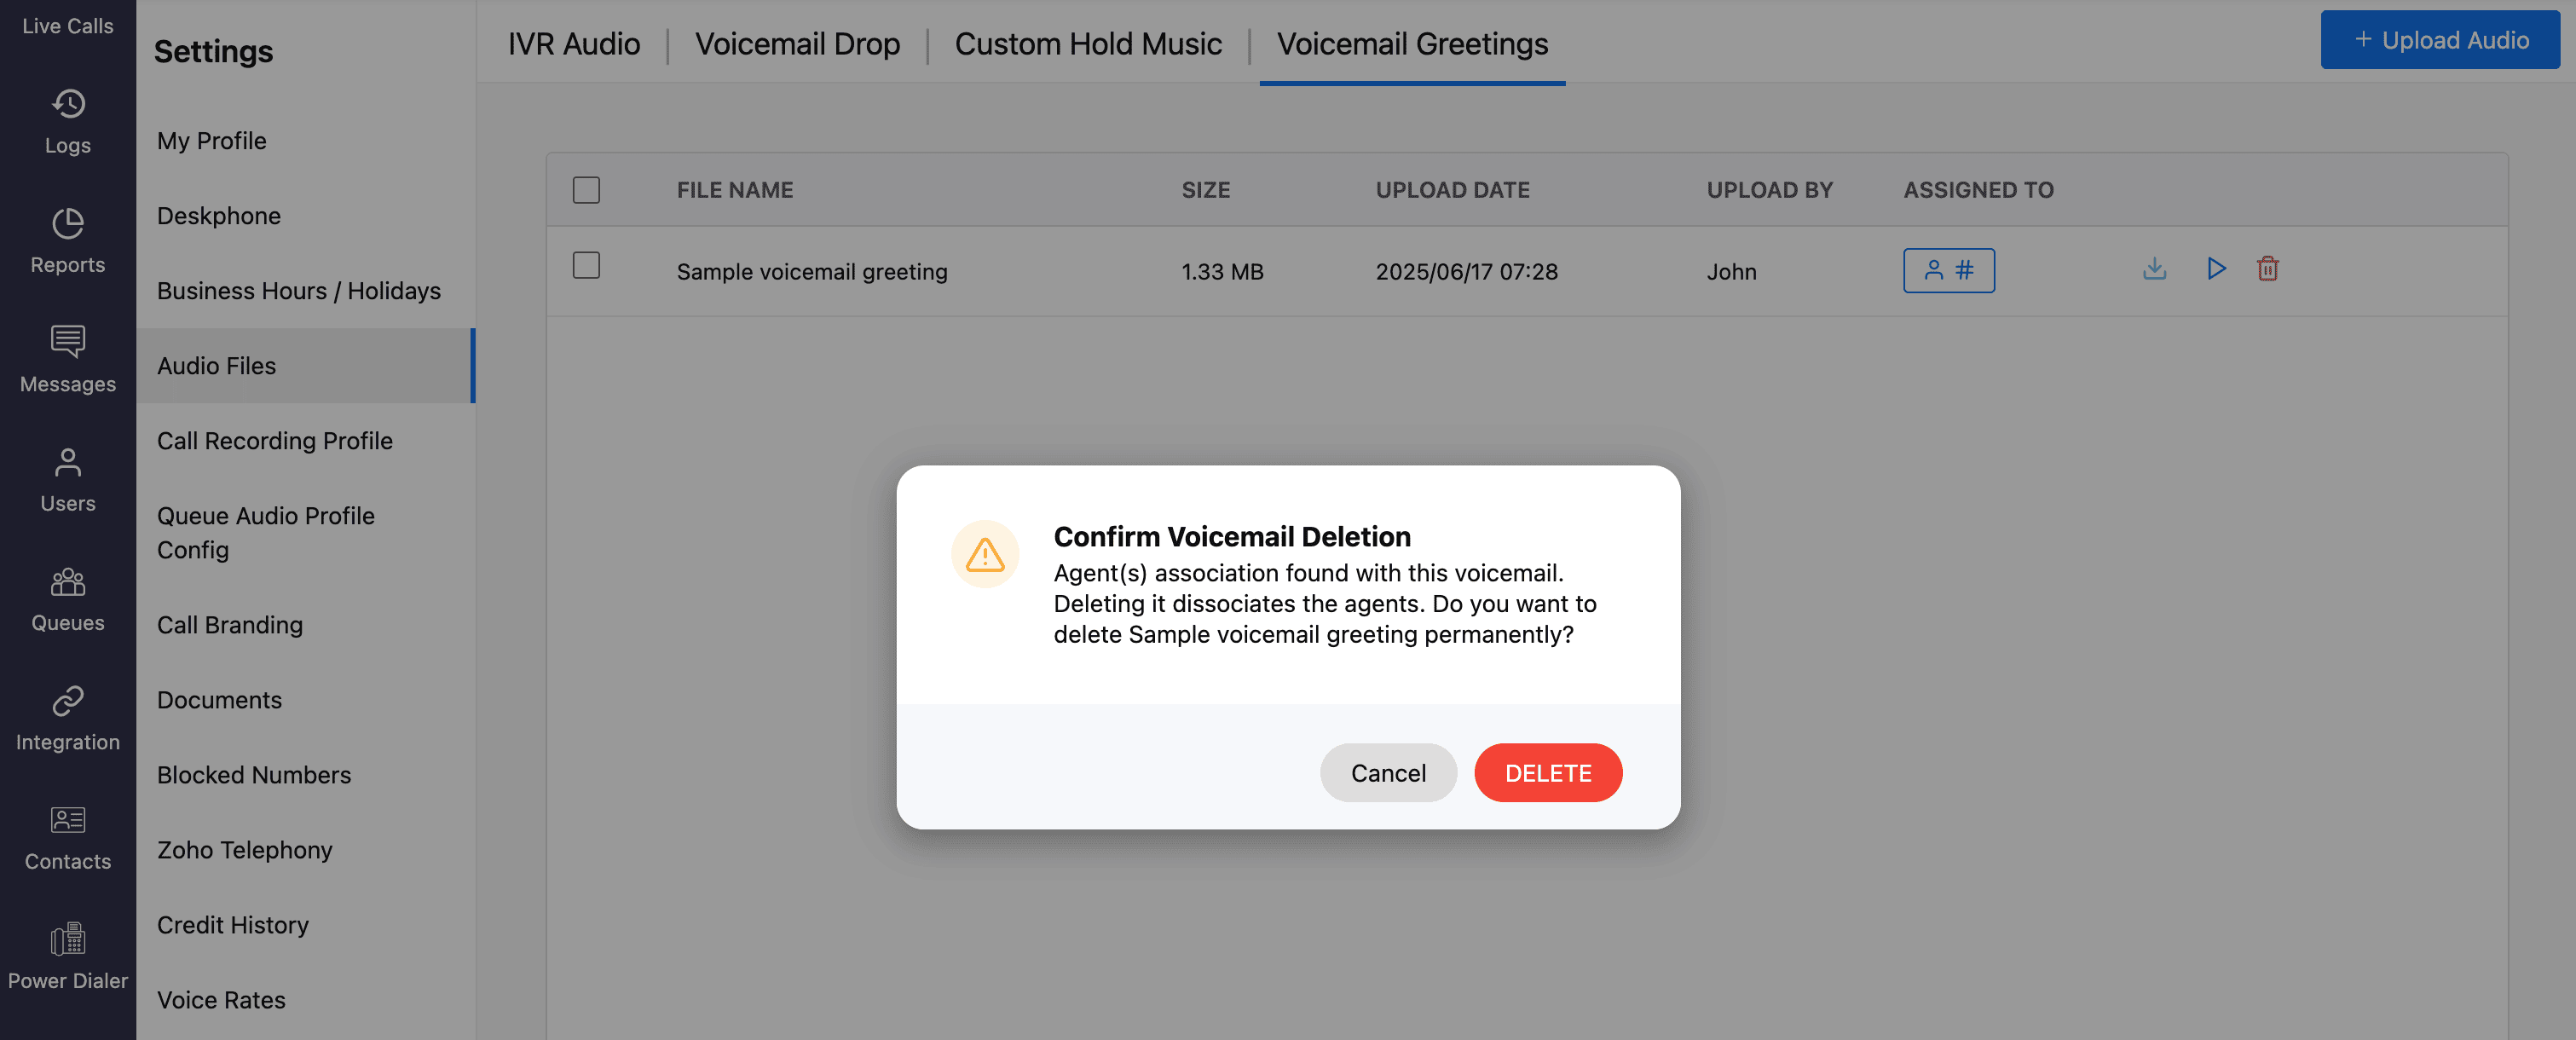Open the Users section icon

(x=68, y=462)
